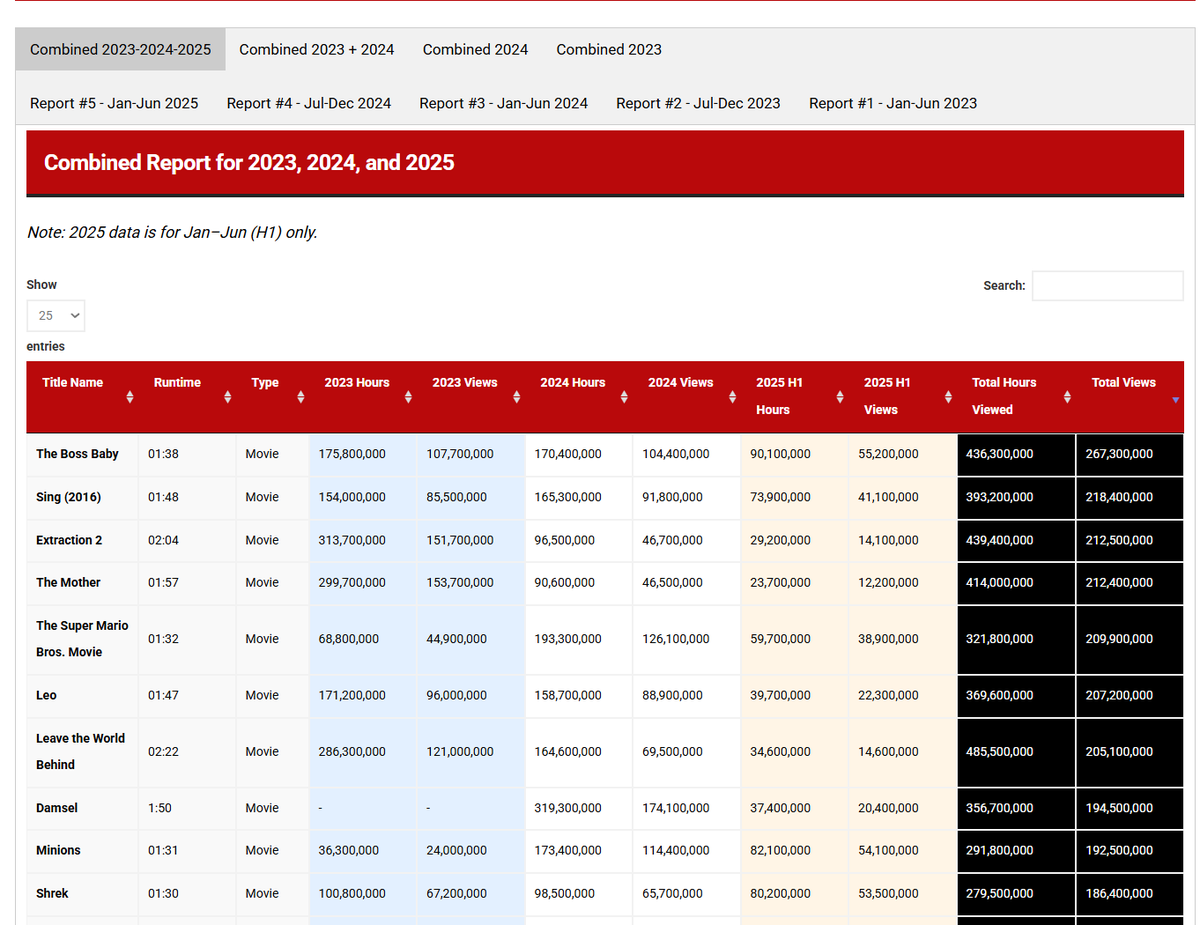Screen dimensions: 1200x925
Task: Select the Report #3 - Jan-Jun 2024 tab
Action: (x=503, y=103)
